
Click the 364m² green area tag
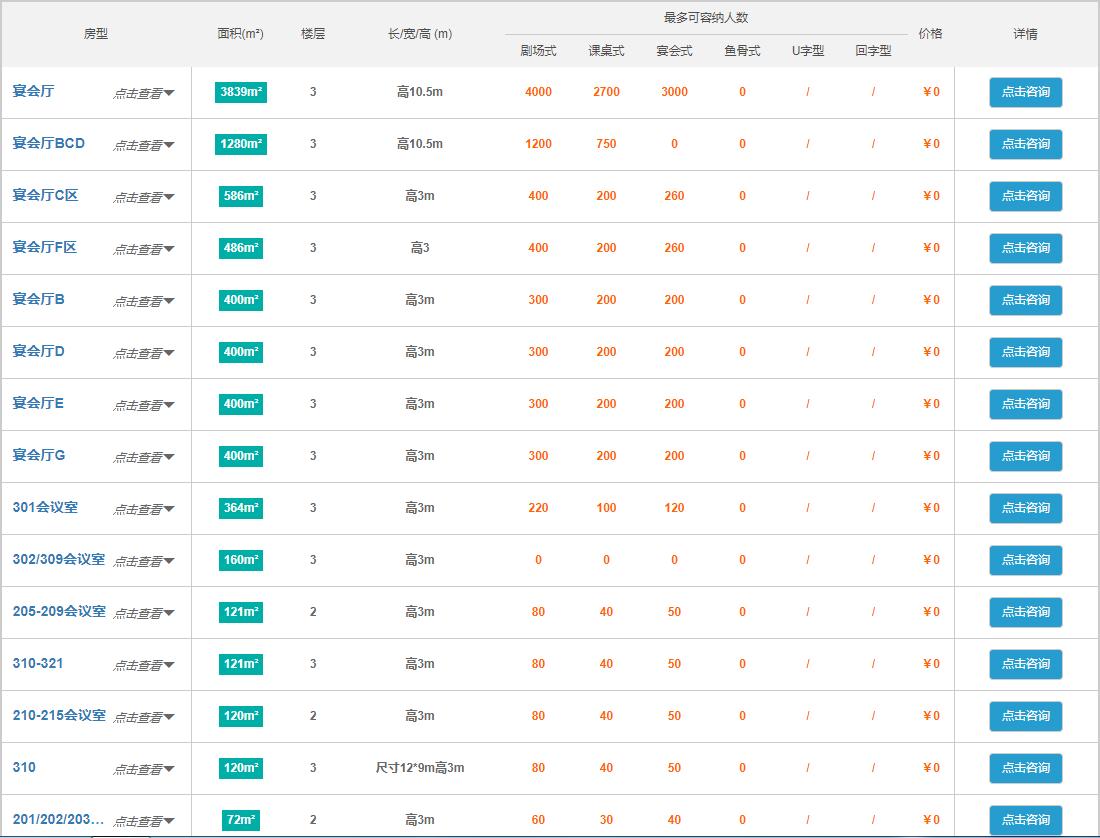[x=241, y=508]
